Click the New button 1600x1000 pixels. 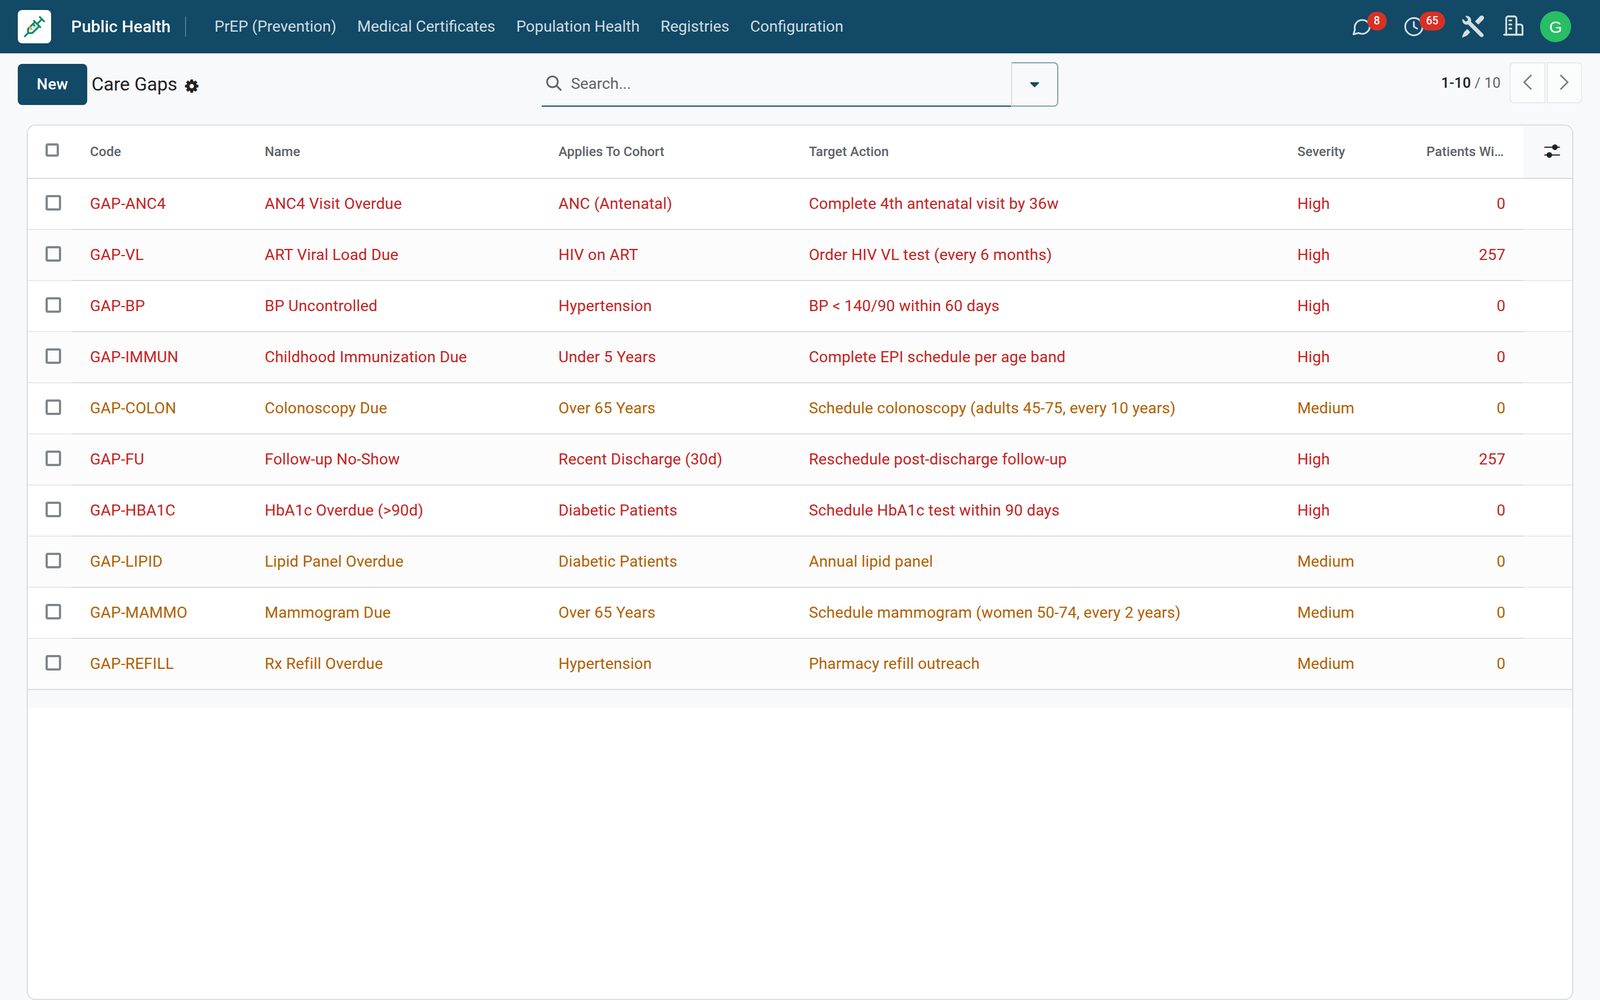point(52,84)
